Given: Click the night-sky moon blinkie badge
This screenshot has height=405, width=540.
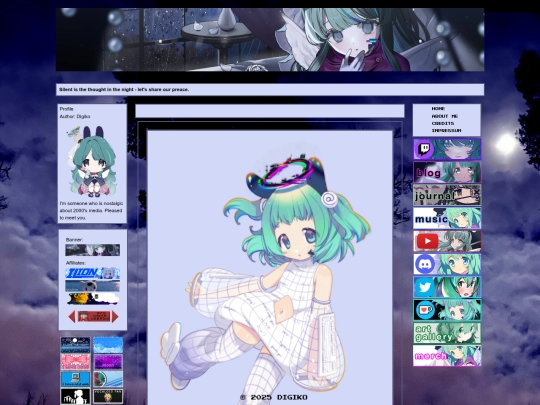Looking at the screenshot, I should click(x=75, y=345).
